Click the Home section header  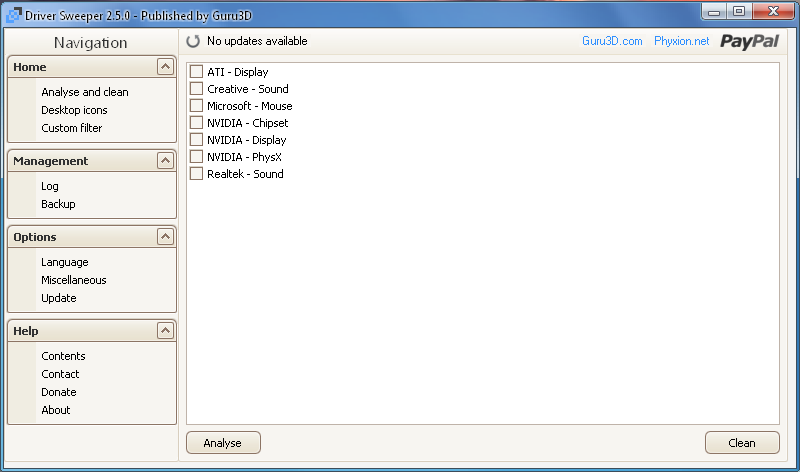click(x=92, y=67)
